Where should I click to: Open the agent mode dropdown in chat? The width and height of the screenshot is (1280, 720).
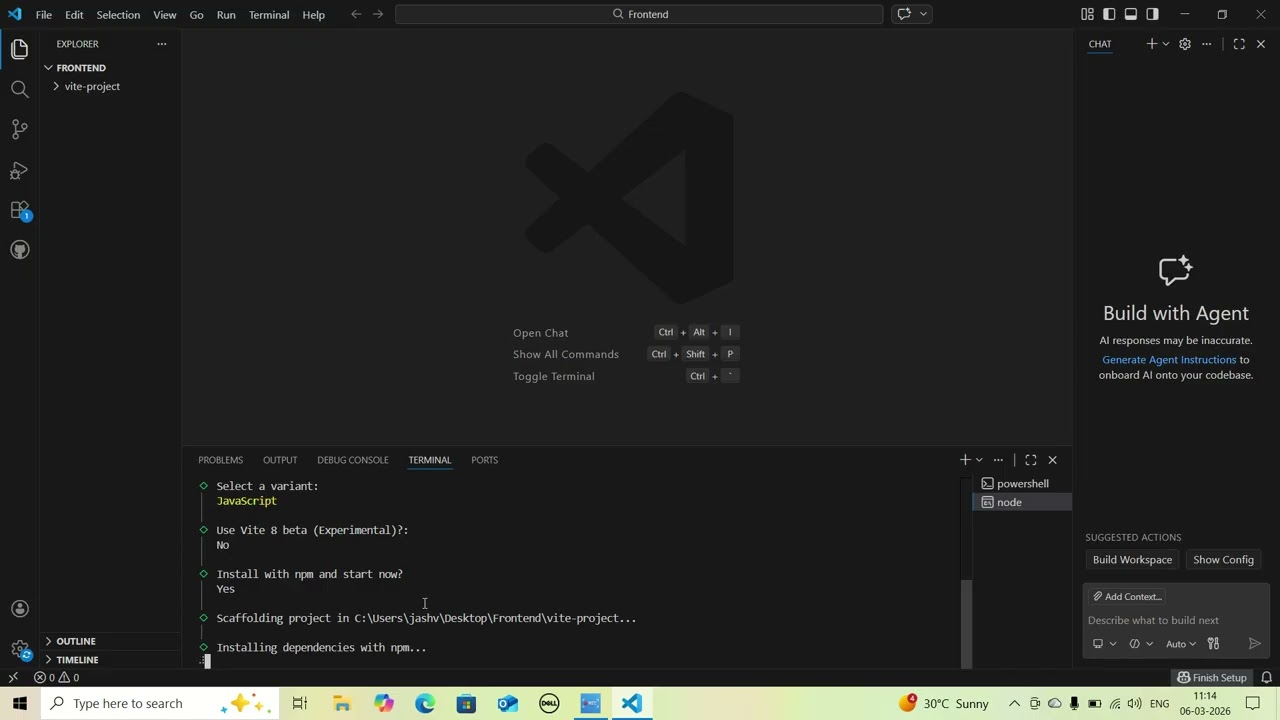coord(1140,644)
